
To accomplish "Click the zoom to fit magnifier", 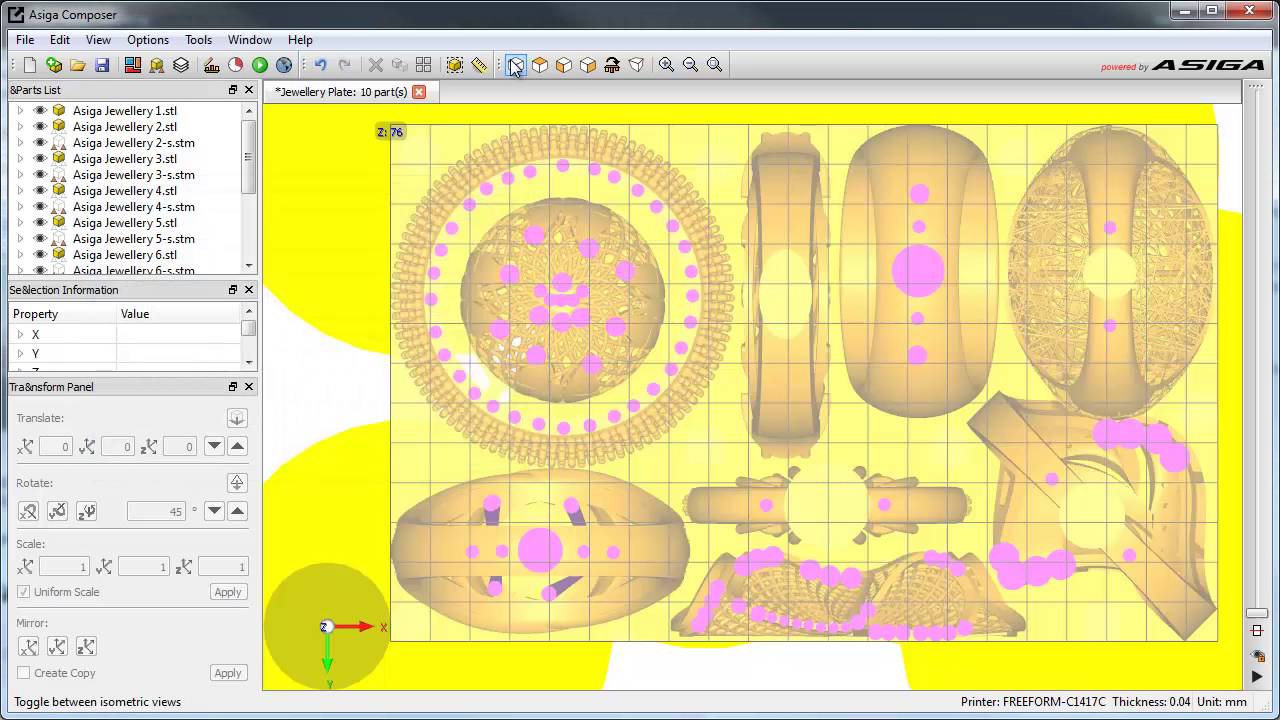I will [x=714, y=65].
